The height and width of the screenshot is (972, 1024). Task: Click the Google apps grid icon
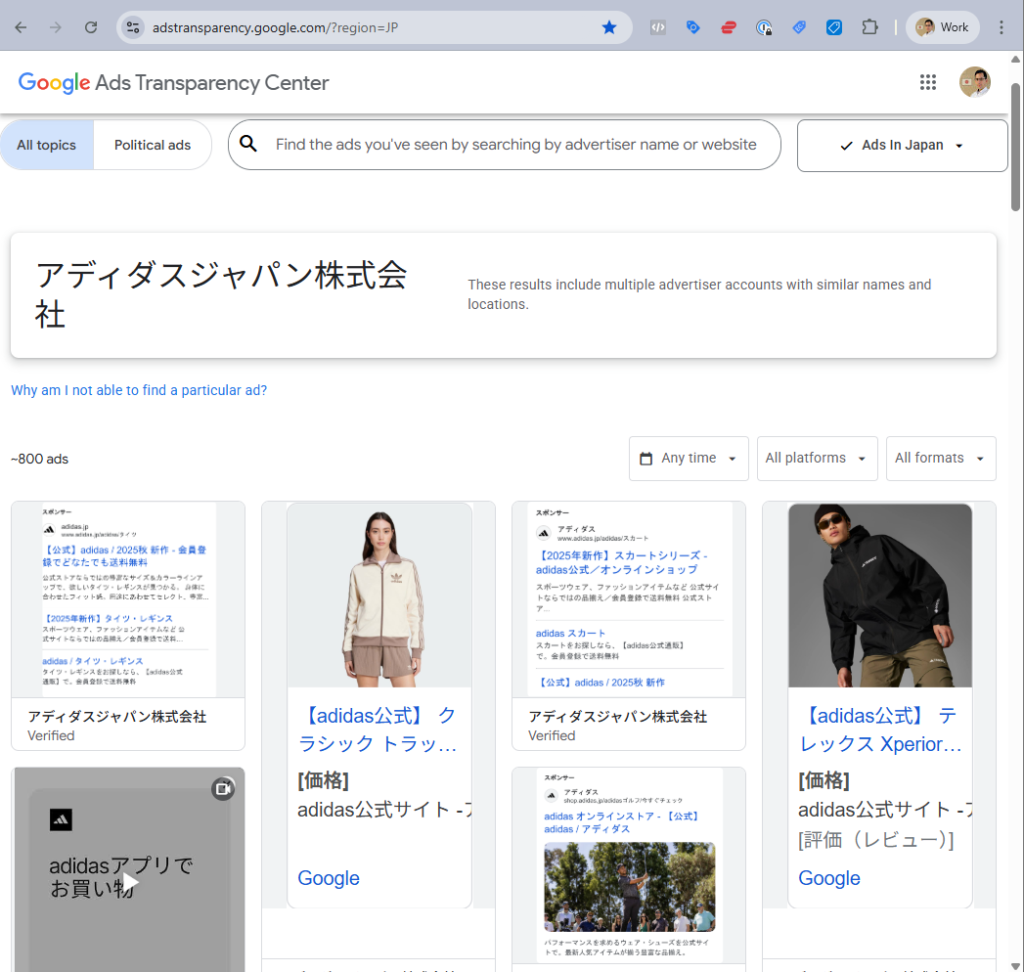(x=928, y=82)
